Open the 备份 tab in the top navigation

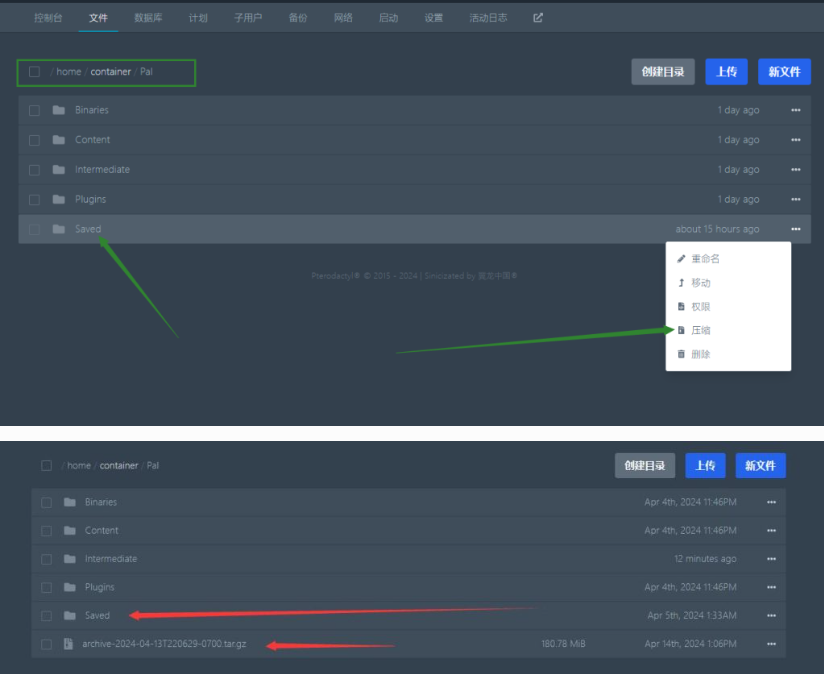298,18
